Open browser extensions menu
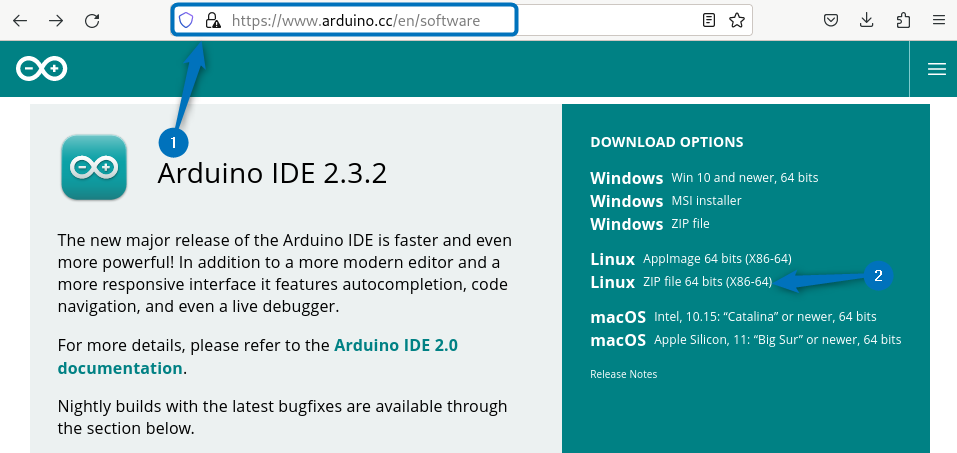Image resolution: width=957 pixels, height=453 pixels. tap(903, 21)
